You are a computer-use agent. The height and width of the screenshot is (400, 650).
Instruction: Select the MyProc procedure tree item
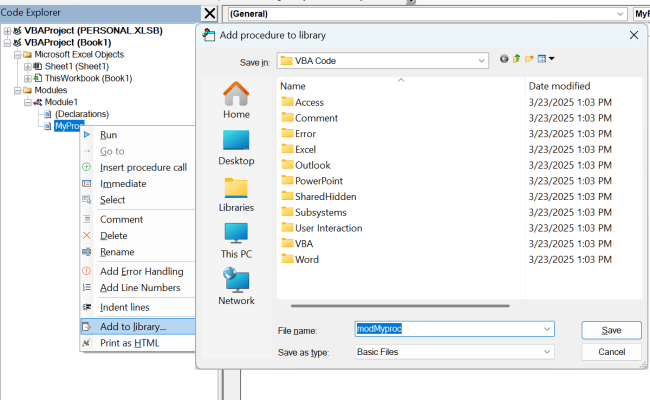point(69,126)
